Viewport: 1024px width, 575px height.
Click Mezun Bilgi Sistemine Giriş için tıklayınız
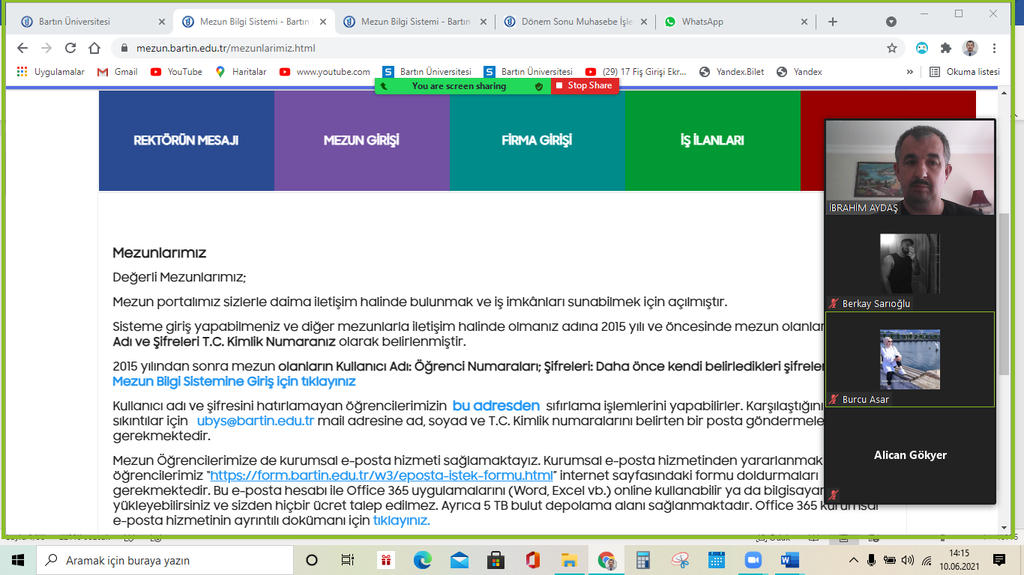[234, 382]
